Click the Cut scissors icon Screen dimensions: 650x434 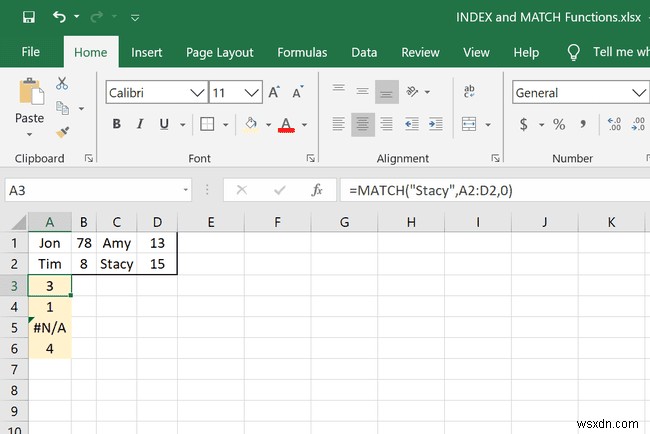click(62, 83)
